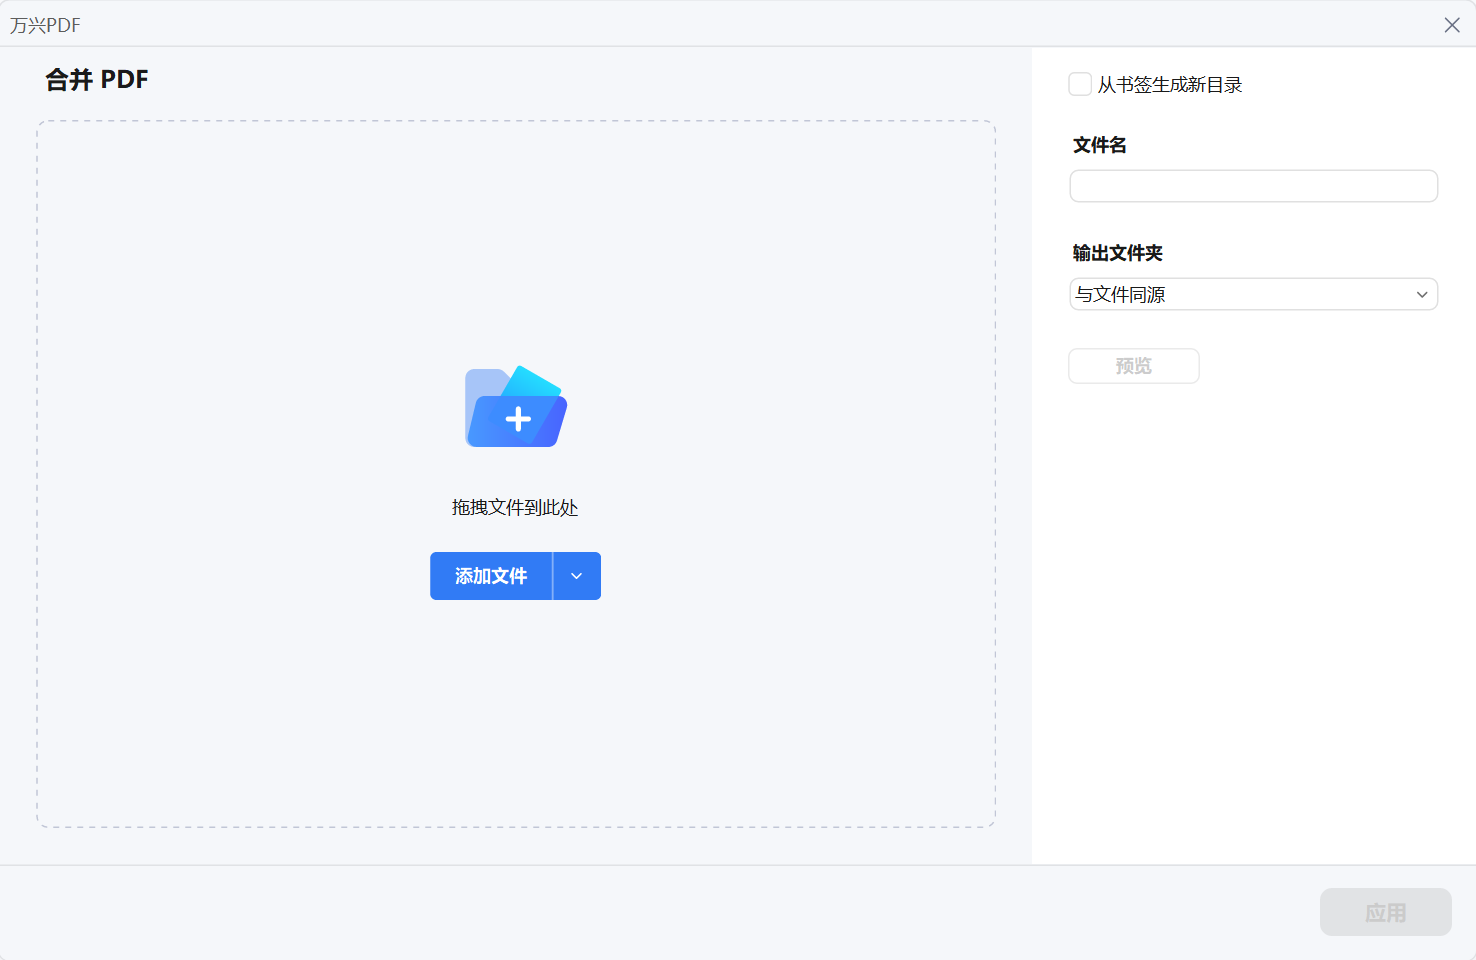The image size is (1476, 960).
Task: Click the 合并 PDF heading area
Action: [97, 80]
